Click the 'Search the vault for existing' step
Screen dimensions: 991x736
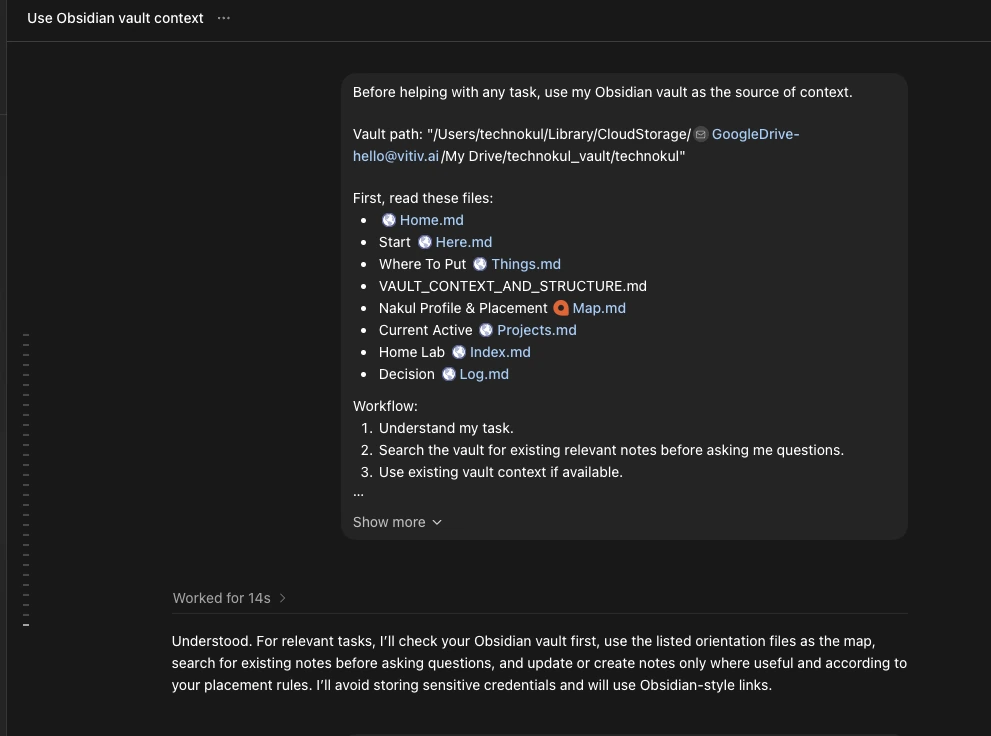(x=611, y=450)
